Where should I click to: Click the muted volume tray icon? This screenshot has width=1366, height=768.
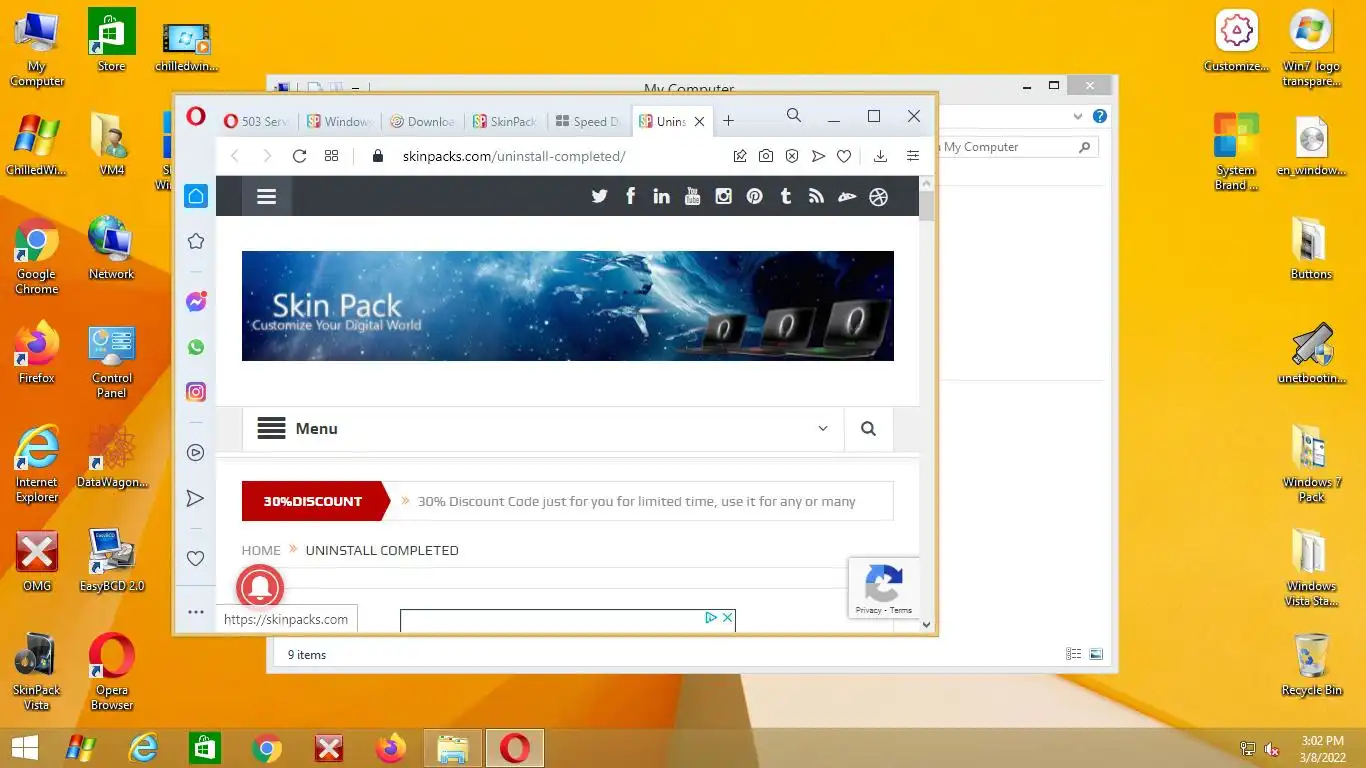click(x=1272, y=749)
